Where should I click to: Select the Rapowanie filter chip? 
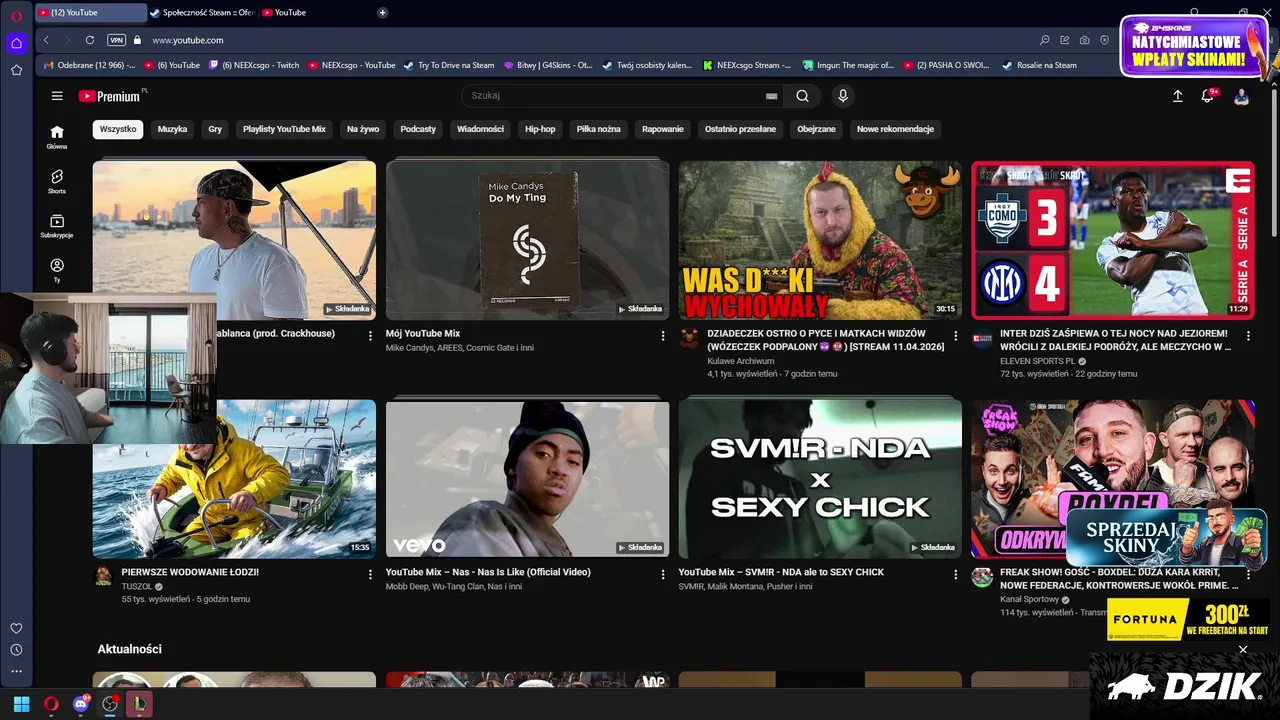(663, 129)
